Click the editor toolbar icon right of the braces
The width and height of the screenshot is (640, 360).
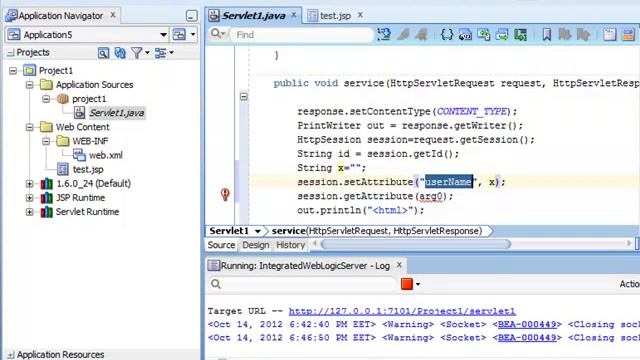pyautogui.click(x=465, y=35)
